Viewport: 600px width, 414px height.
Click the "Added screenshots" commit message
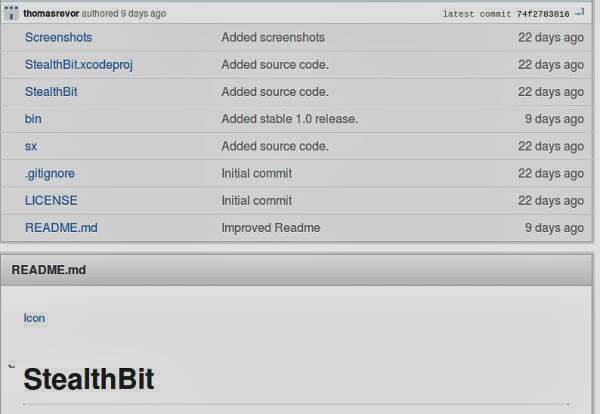tap(273, 37)
